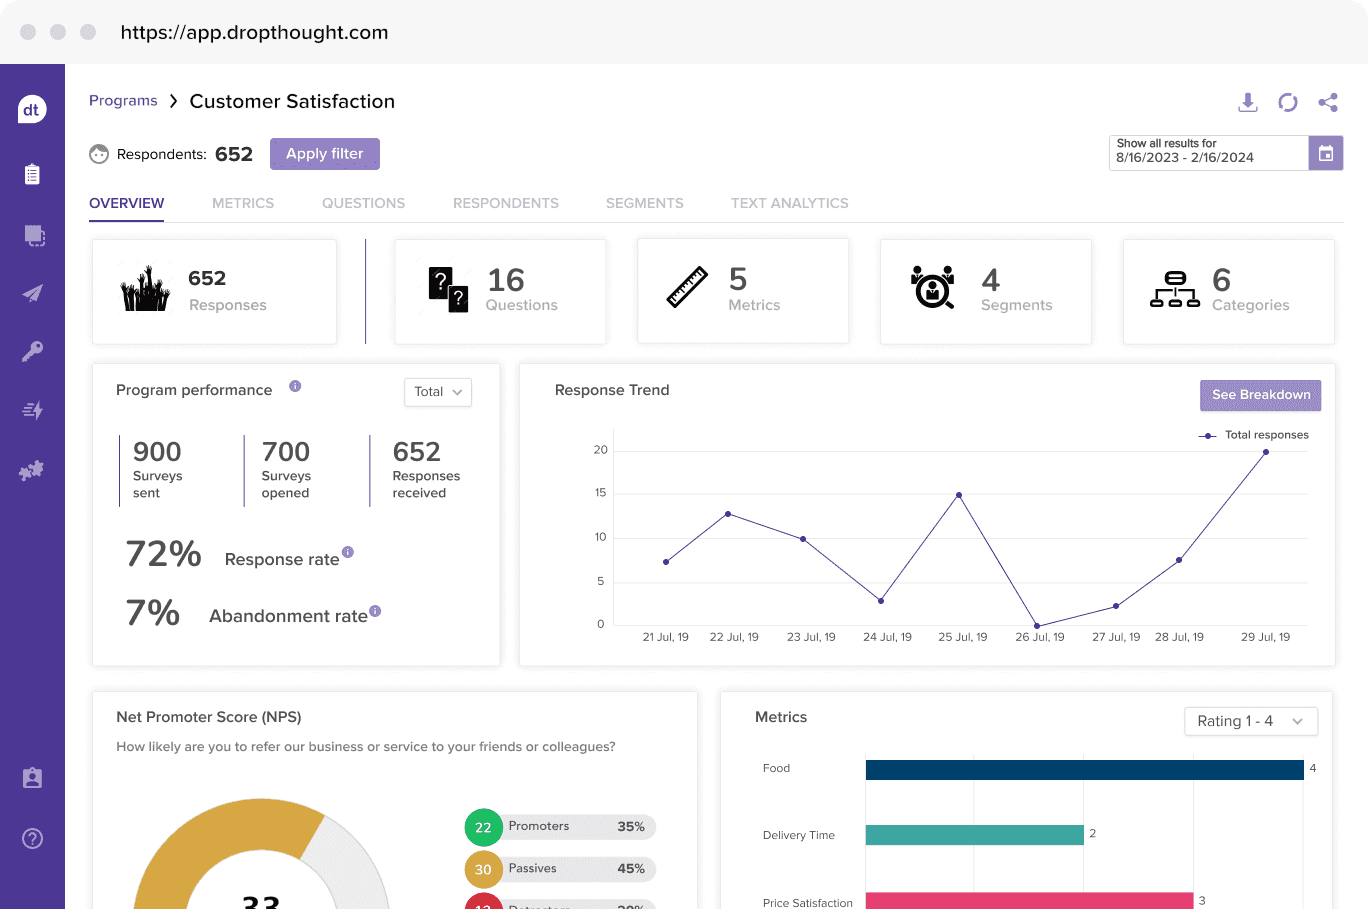Go back to Programs breadcrumb link

click(x=123, y=101)
